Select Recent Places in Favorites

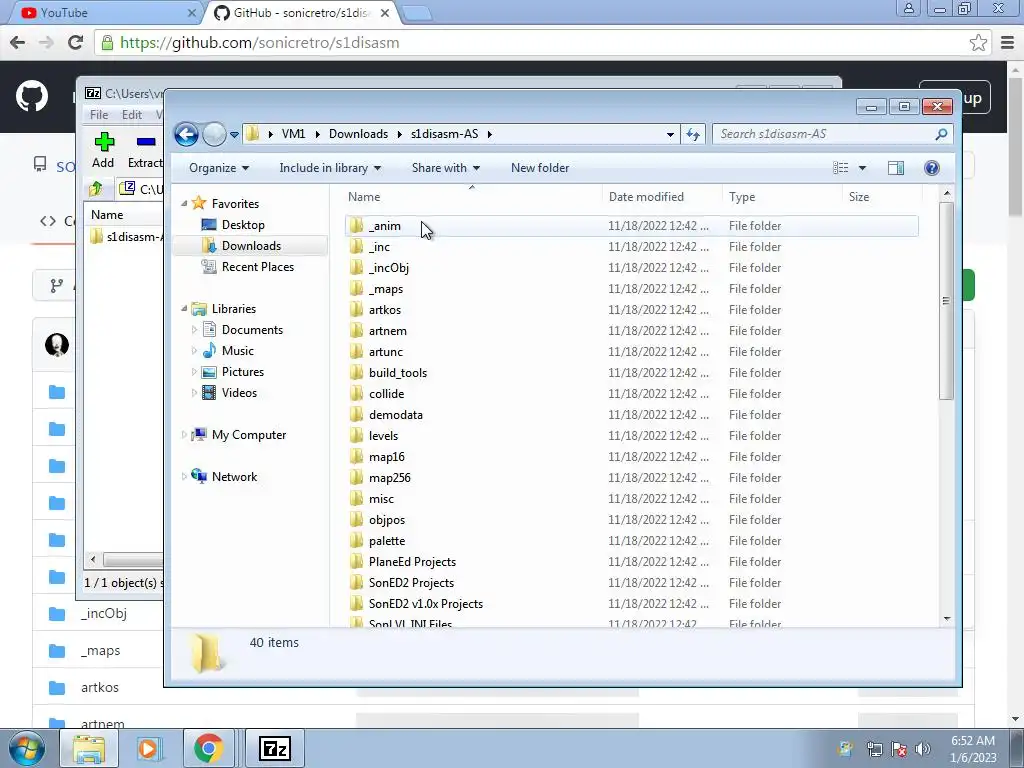(x=257, y=266)
